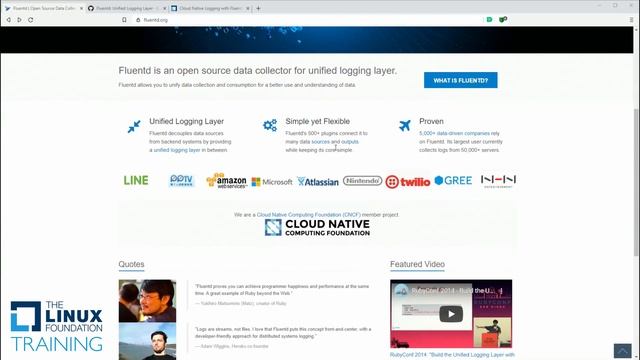Click the bookmark icon in toolbar

[x=124, y=20]
